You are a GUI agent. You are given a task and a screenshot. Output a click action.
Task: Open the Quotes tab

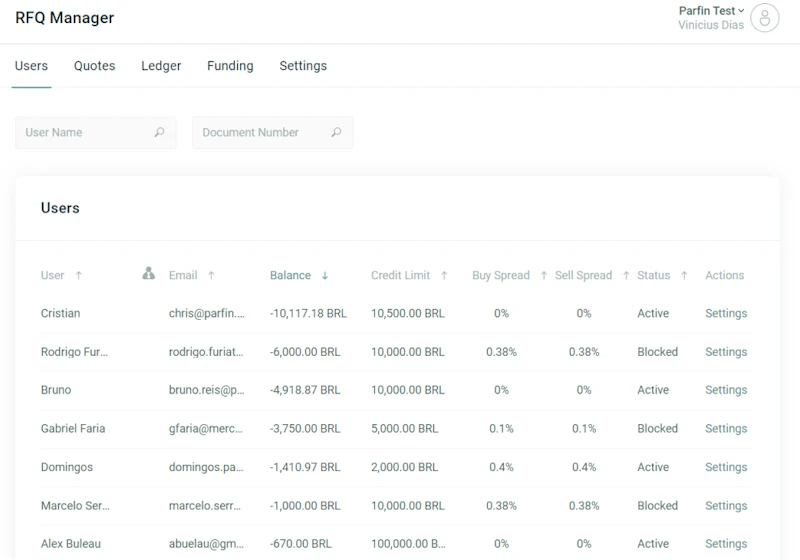(94, 66)
